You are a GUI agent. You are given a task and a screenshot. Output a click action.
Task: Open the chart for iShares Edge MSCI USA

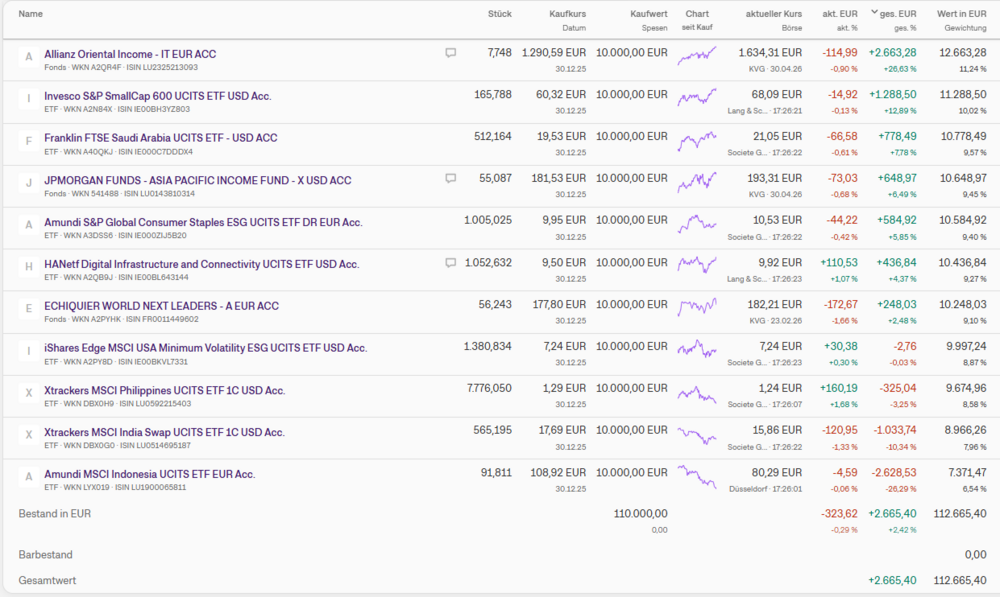[697, 349]
